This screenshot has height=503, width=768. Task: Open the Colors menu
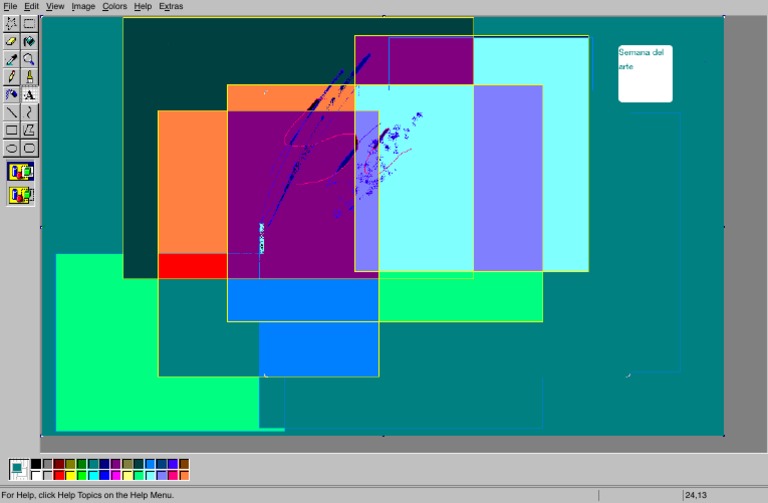point(115,6)
